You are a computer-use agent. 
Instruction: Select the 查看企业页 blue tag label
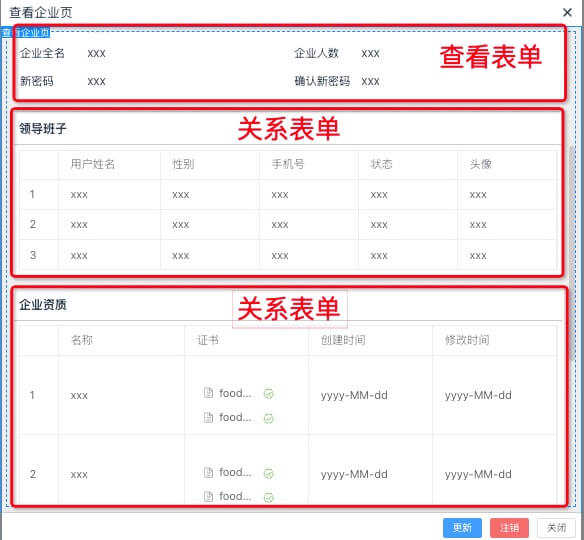point(25,32)
